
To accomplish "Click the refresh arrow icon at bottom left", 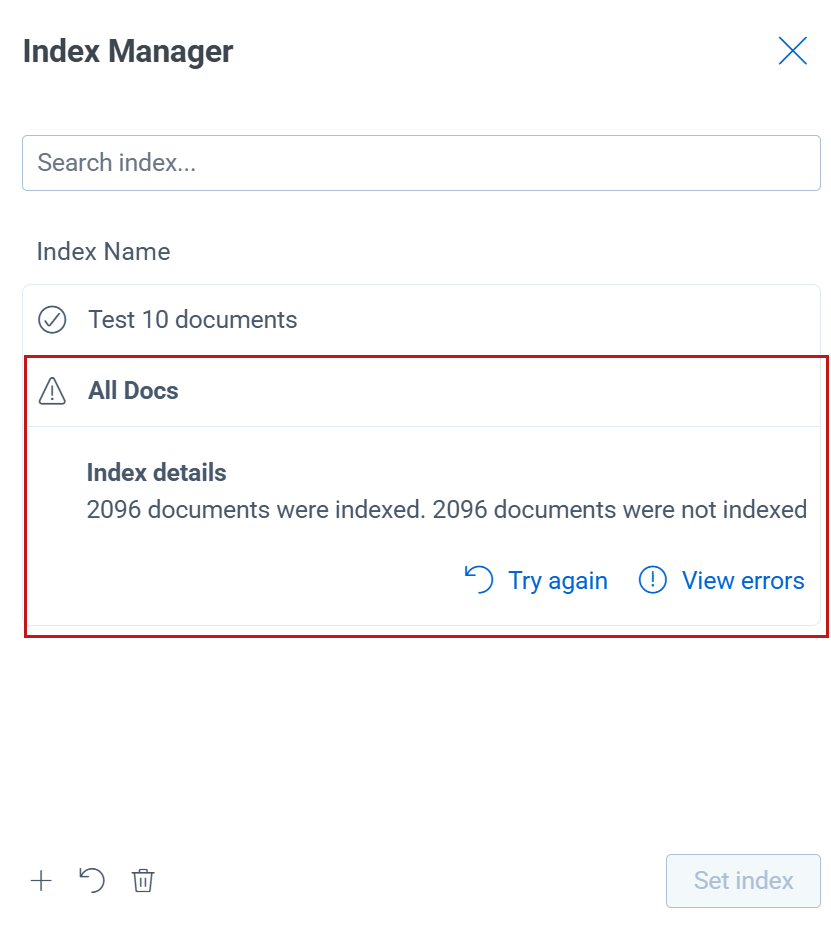I will [x=92, y=881].
